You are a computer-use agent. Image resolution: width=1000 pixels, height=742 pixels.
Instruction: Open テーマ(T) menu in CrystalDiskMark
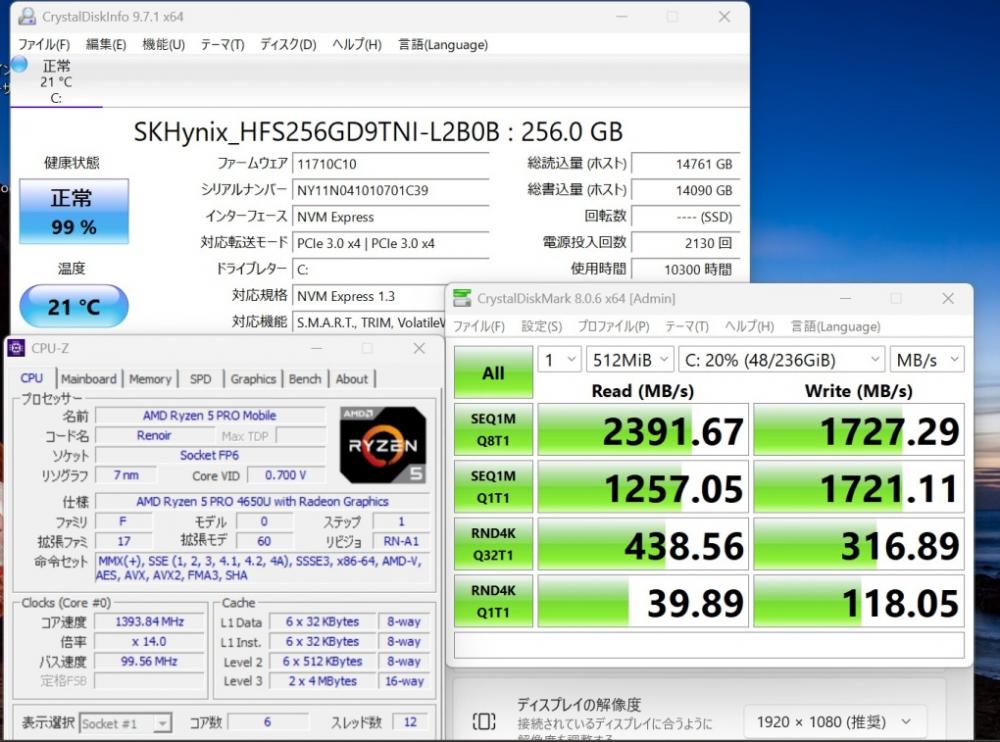tap(686, 327)
